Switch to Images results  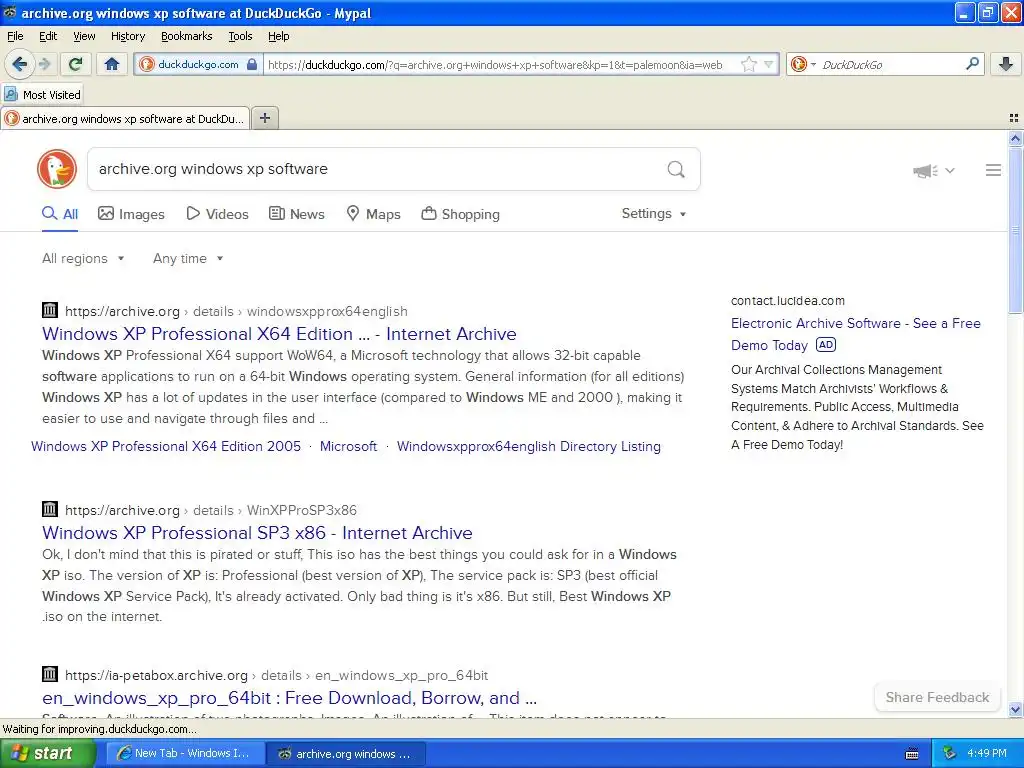pos(131,214)
